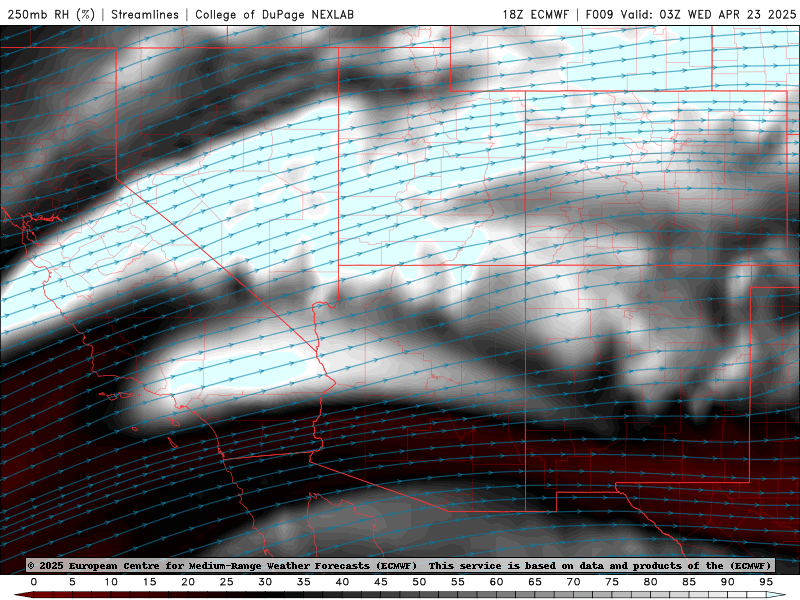Click the "60" label on the color scale
800x600 pixels.
[496, 582]
